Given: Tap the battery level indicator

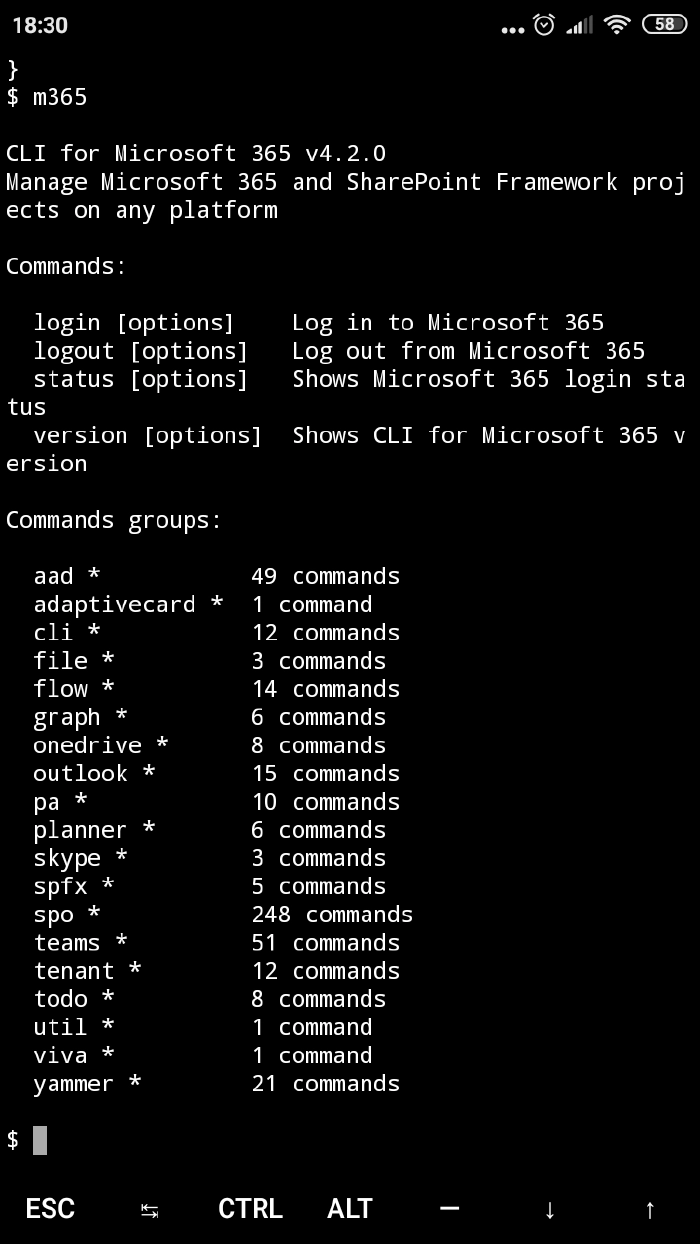Looking at the screenshot, I should click(x=664, y=26).
